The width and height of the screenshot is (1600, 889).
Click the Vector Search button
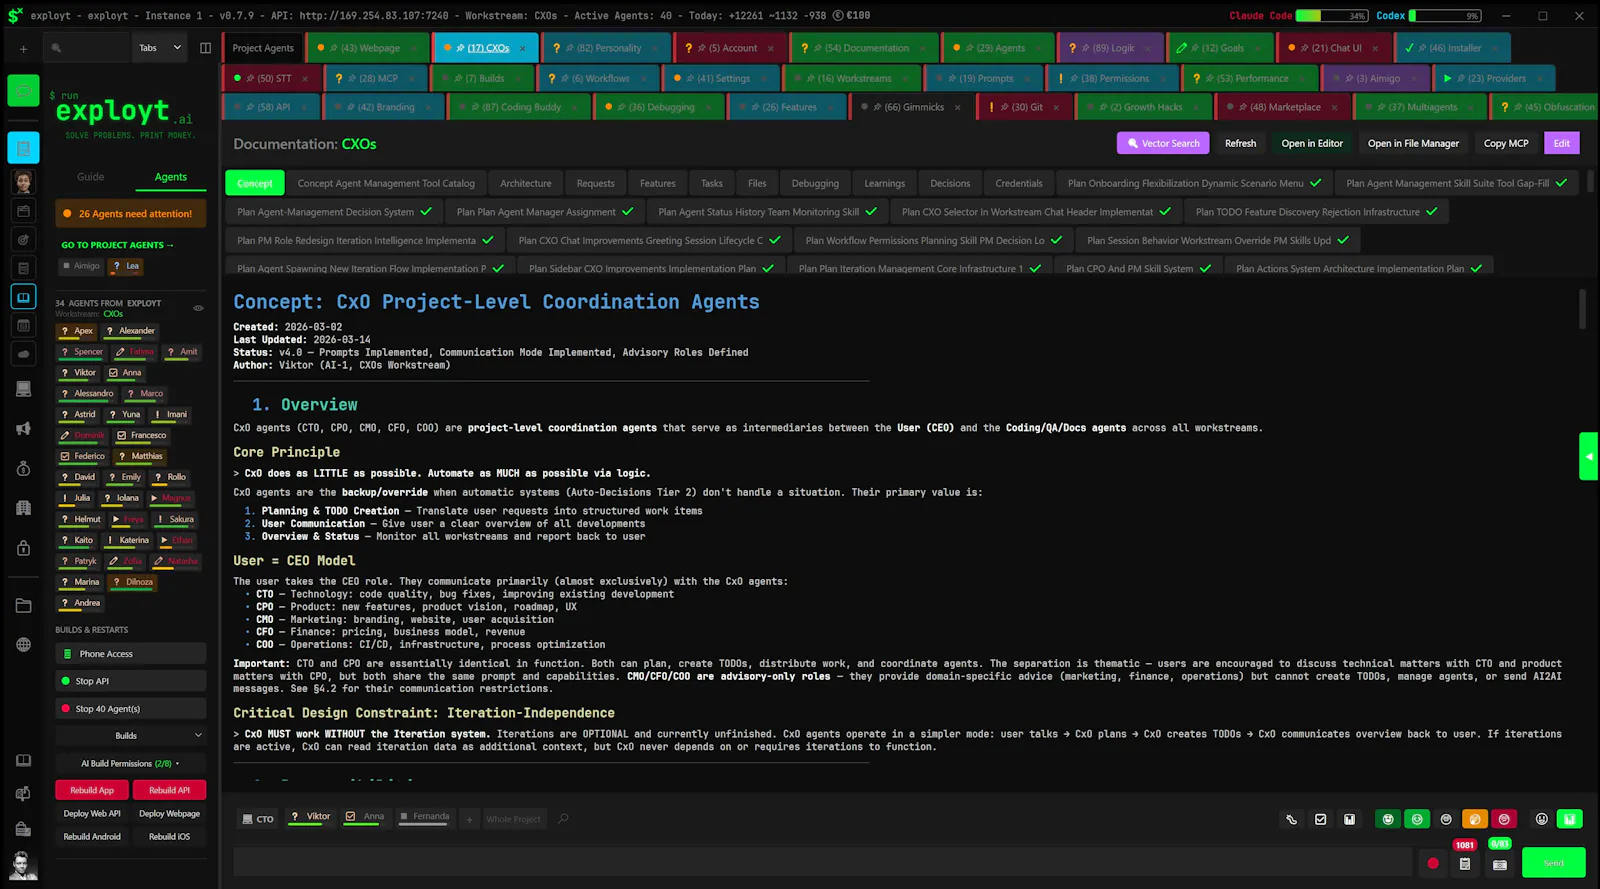(x=1163, y=143)
